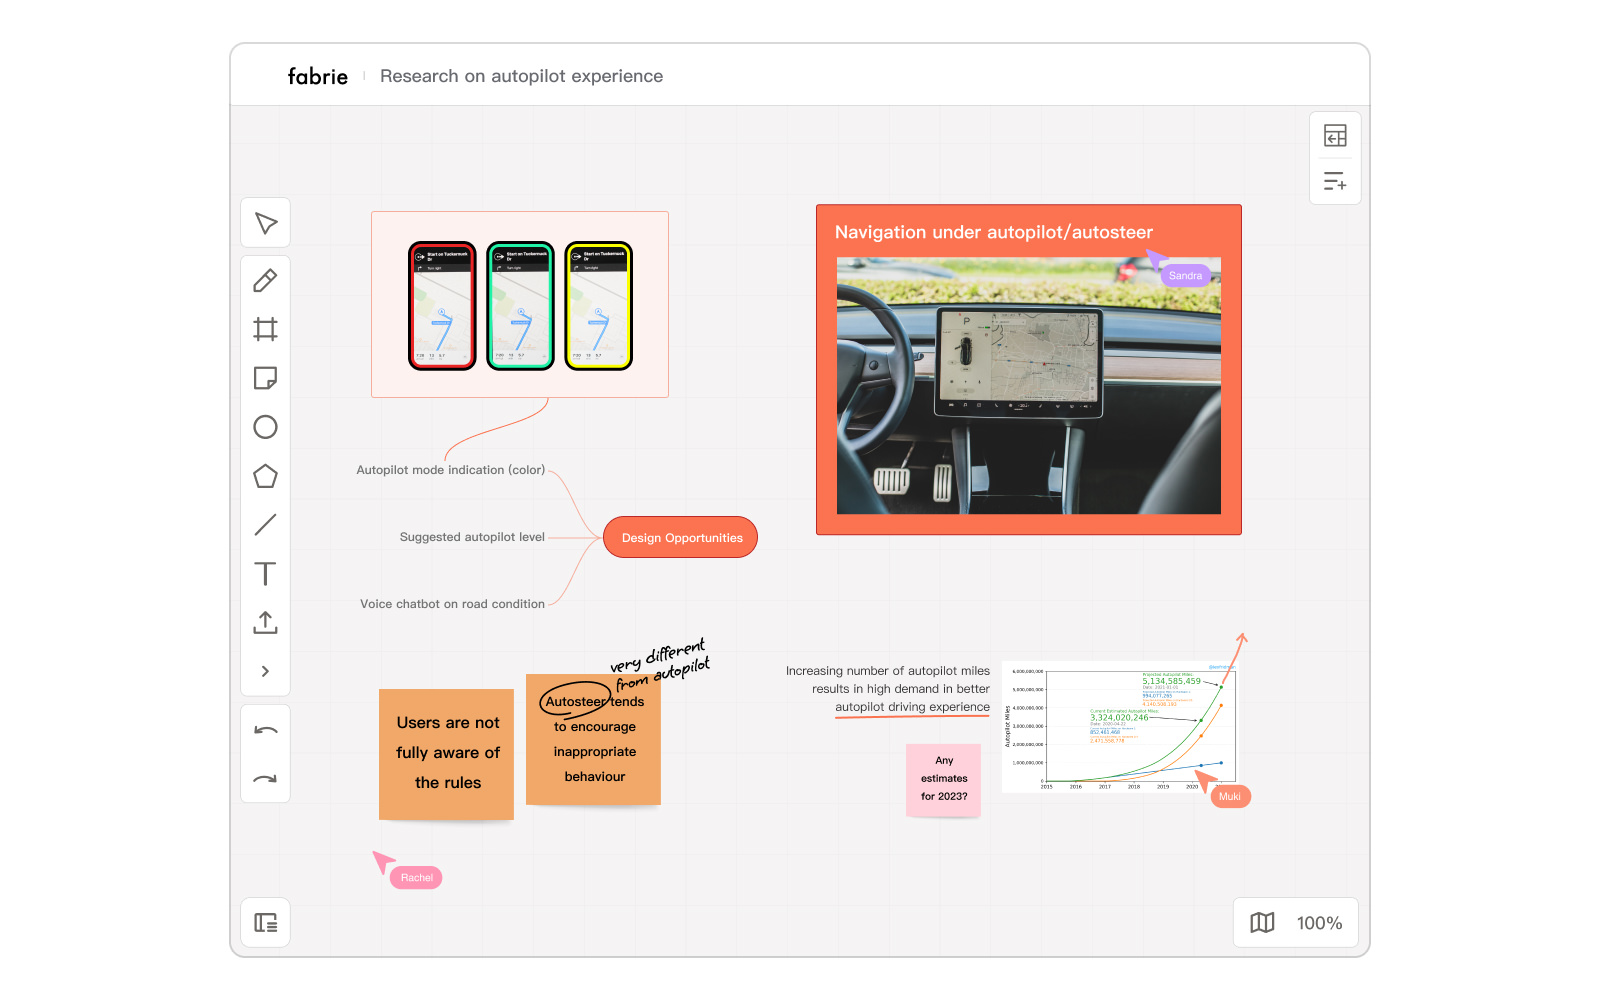This screenshot has height=1000, width=1600.
Task: Select the yellow-bordered phone mockup
Action: [x=599, y=306]
